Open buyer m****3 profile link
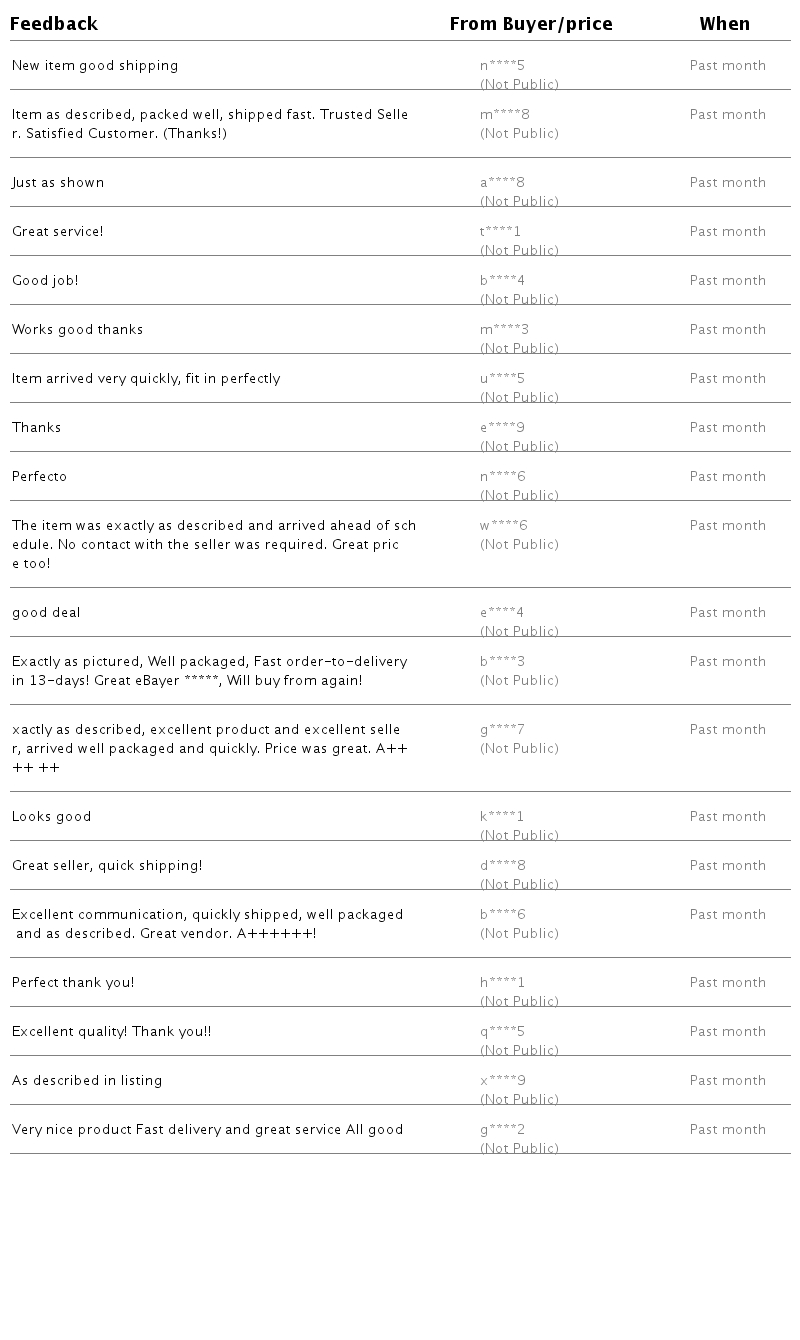 pyautogui.click(x=505, y=330)
